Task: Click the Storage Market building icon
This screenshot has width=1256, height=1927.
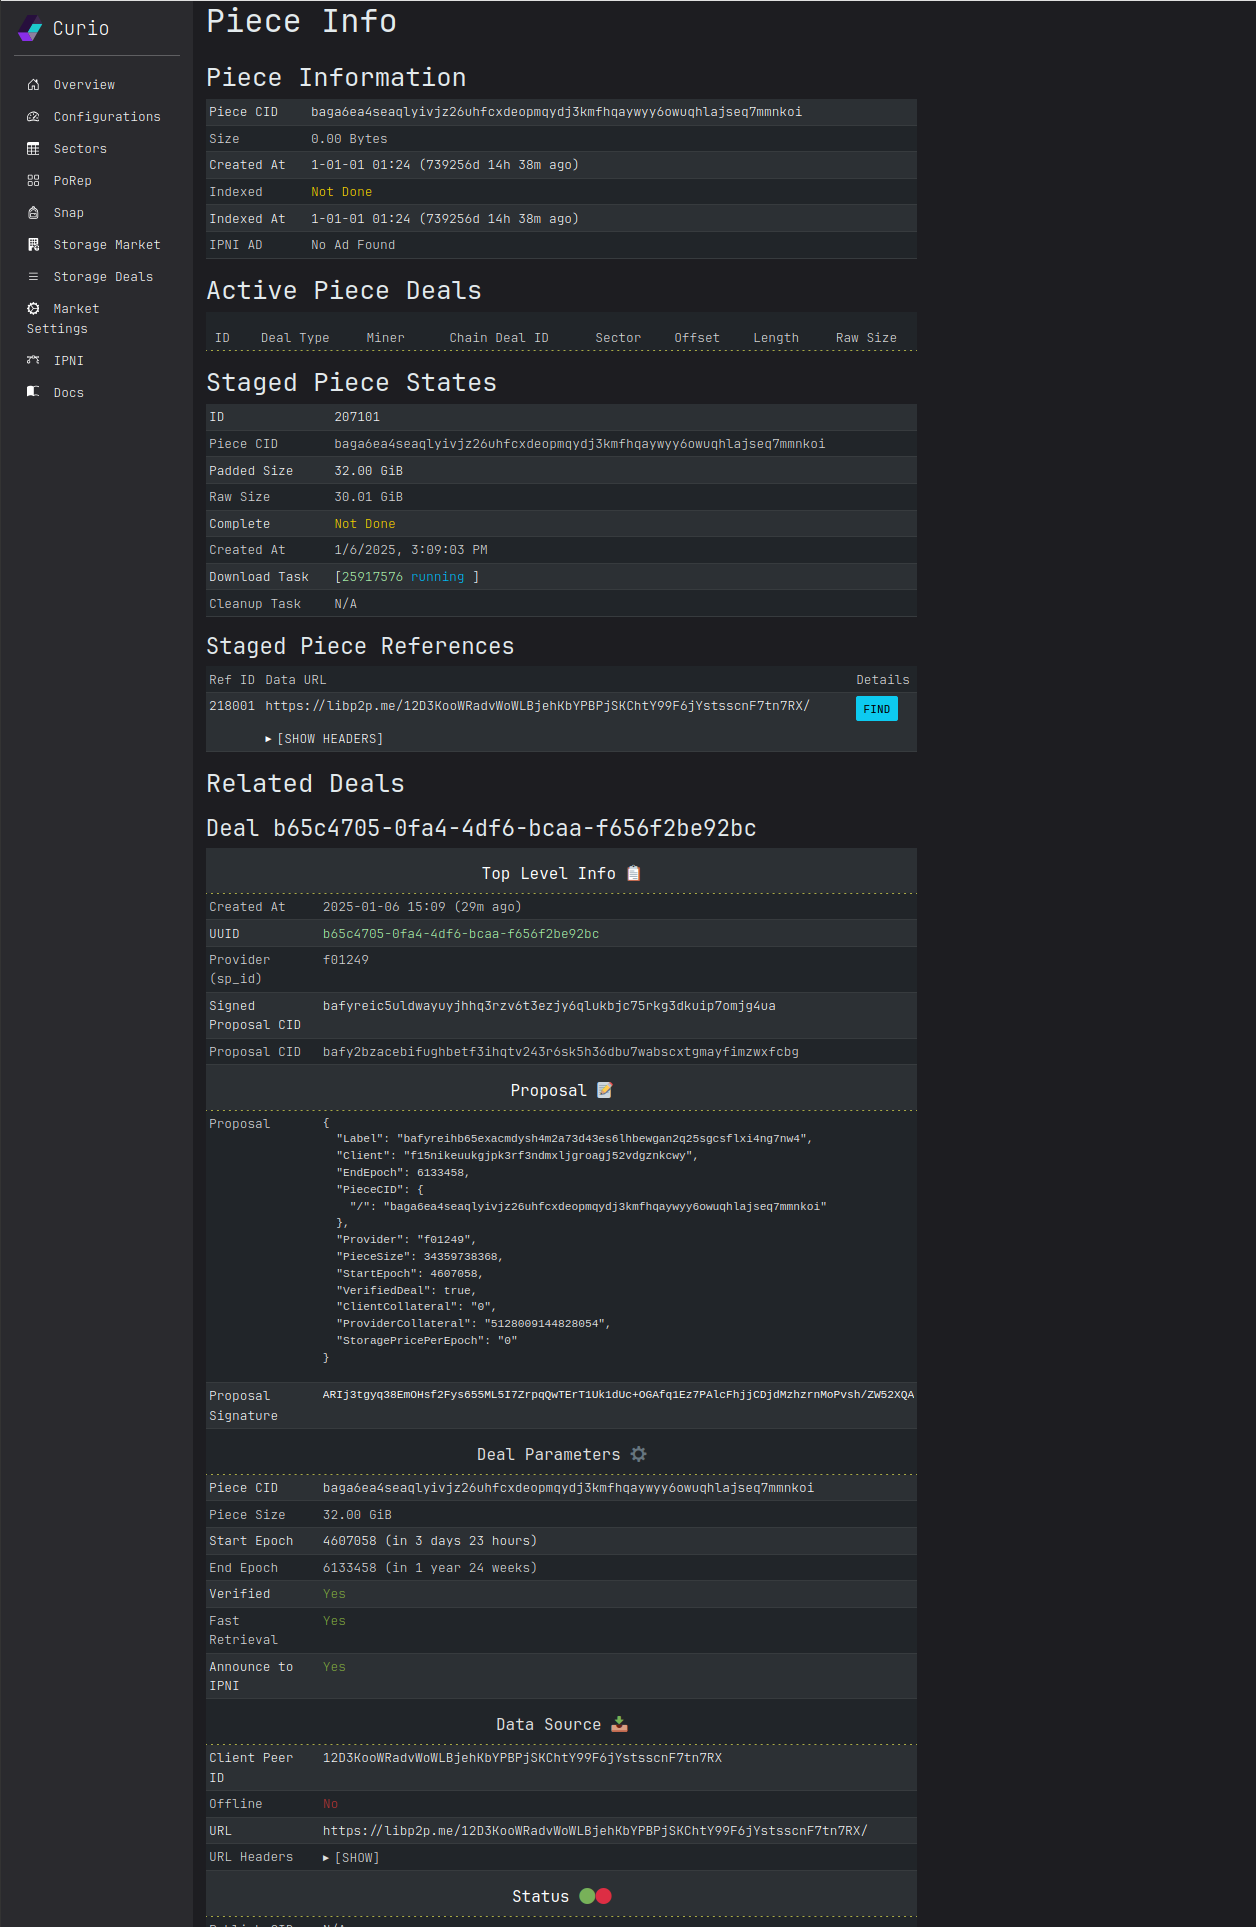Action: click(33, 245)
